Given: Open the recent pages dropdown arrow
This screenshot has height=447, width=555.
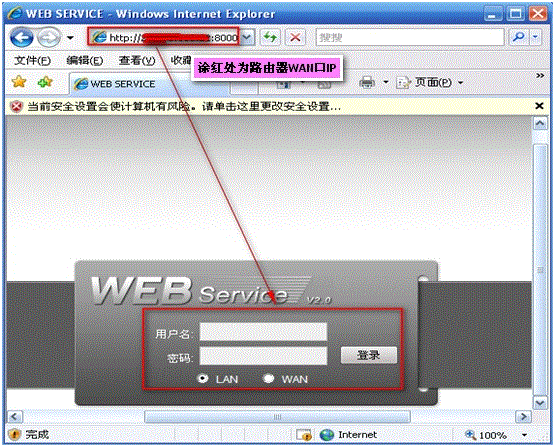Looking at the screenshot, I should pyautogui.click(x=70, y=38).
